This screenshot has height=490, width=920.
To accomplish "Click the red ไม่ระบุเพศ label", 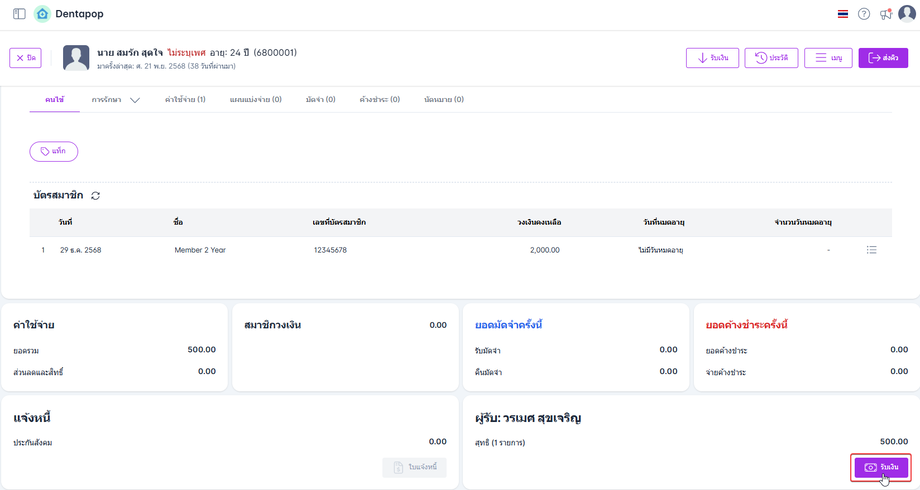I will coord(187,53).
